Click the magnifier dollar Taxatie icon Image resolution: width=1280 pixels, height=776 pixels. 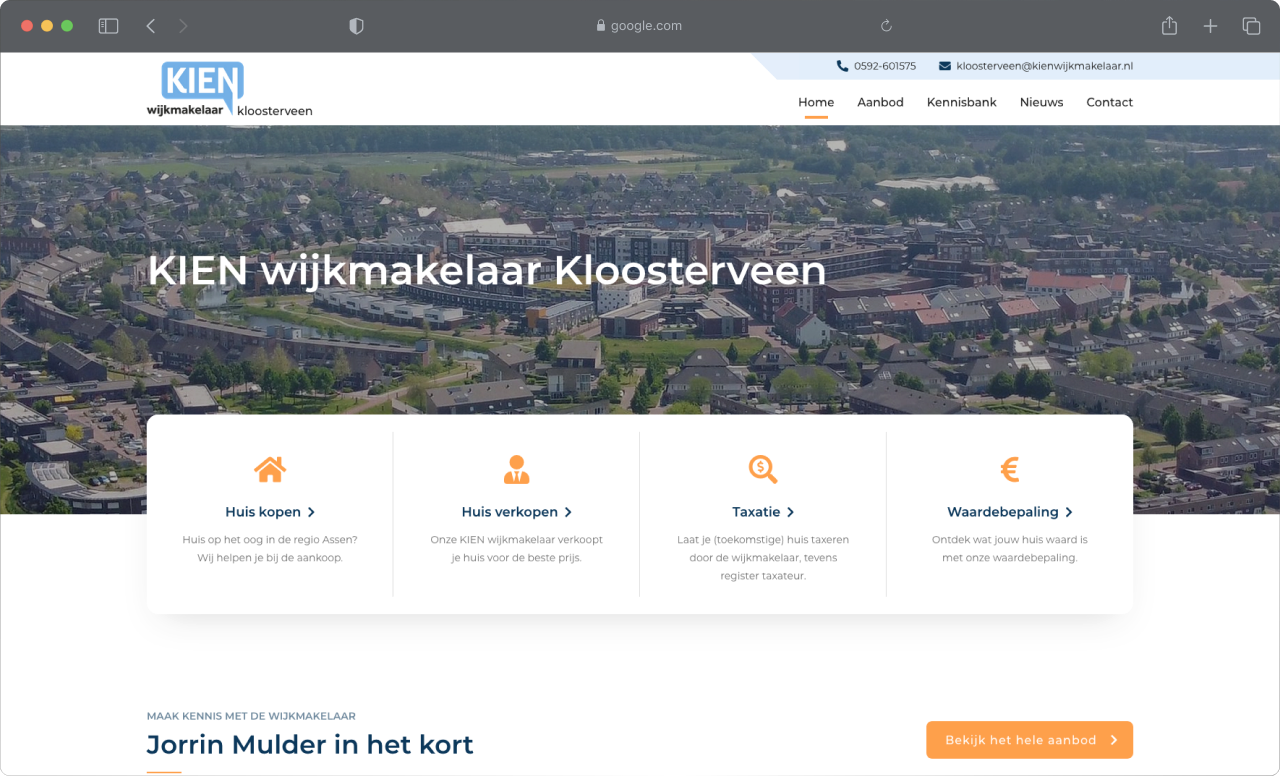click(763, 469)
